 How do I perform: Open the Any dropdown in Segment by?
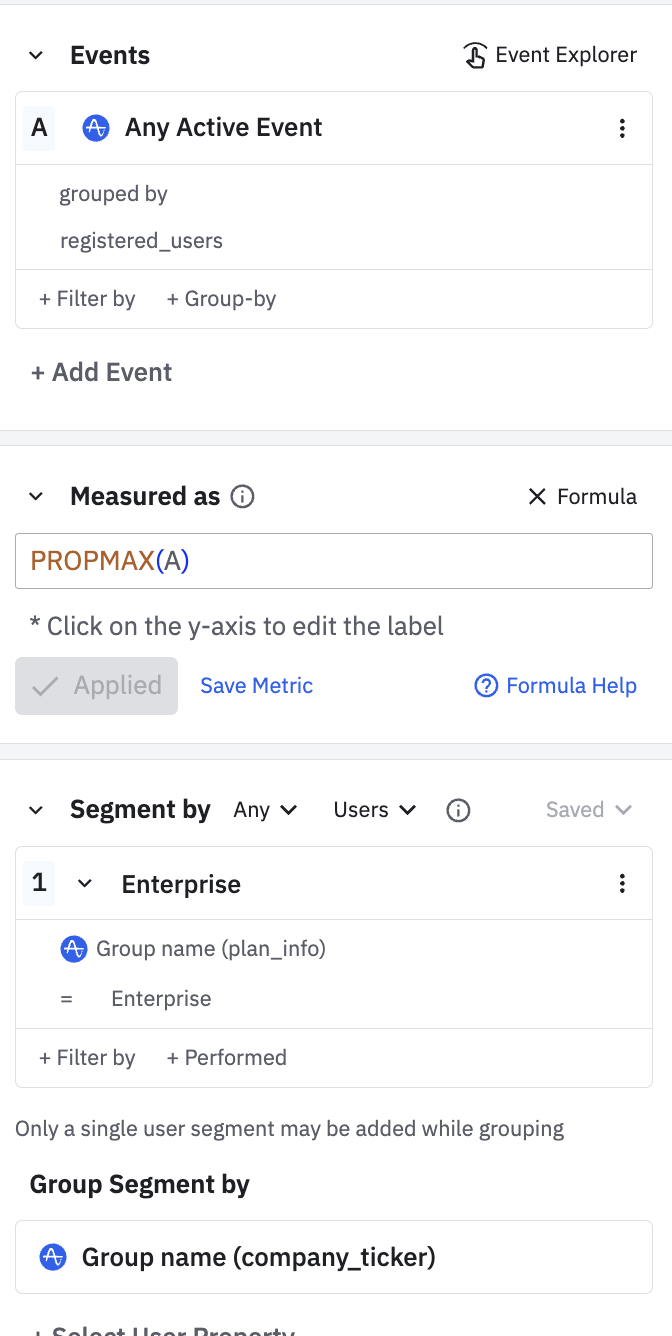point(265,810)
